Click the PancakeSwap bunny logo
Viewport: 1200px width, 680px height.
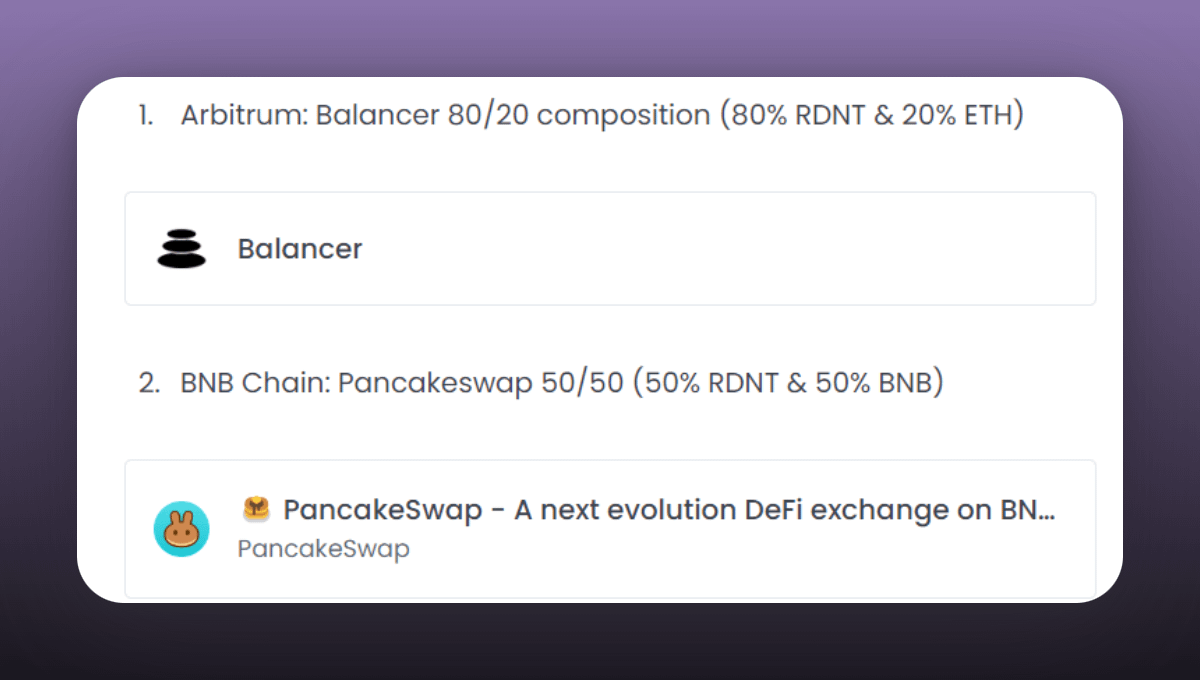click(x=181, y=529)
